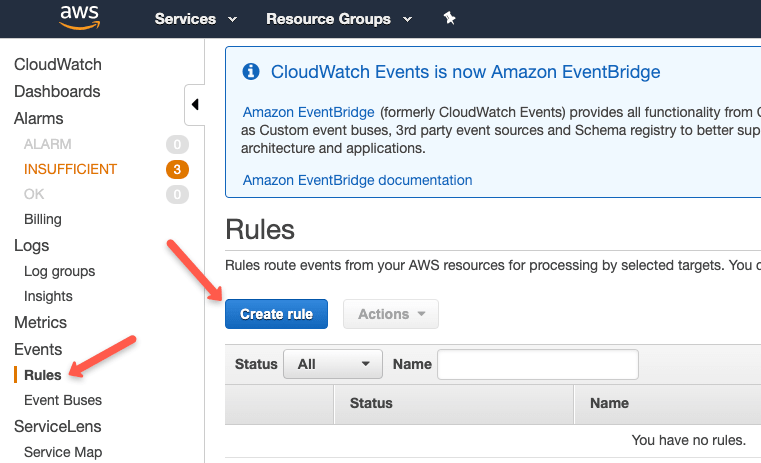Click the AWS logo home icon
761x463 pixels.
pos(80,18)
